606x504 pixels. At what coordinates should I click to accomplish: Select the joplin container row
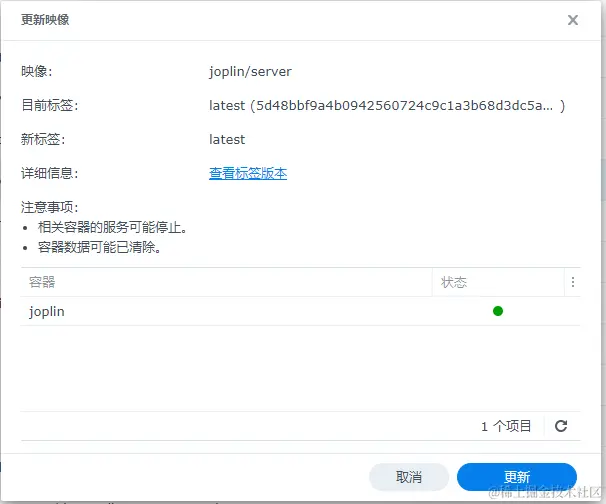tap(300, 311)
